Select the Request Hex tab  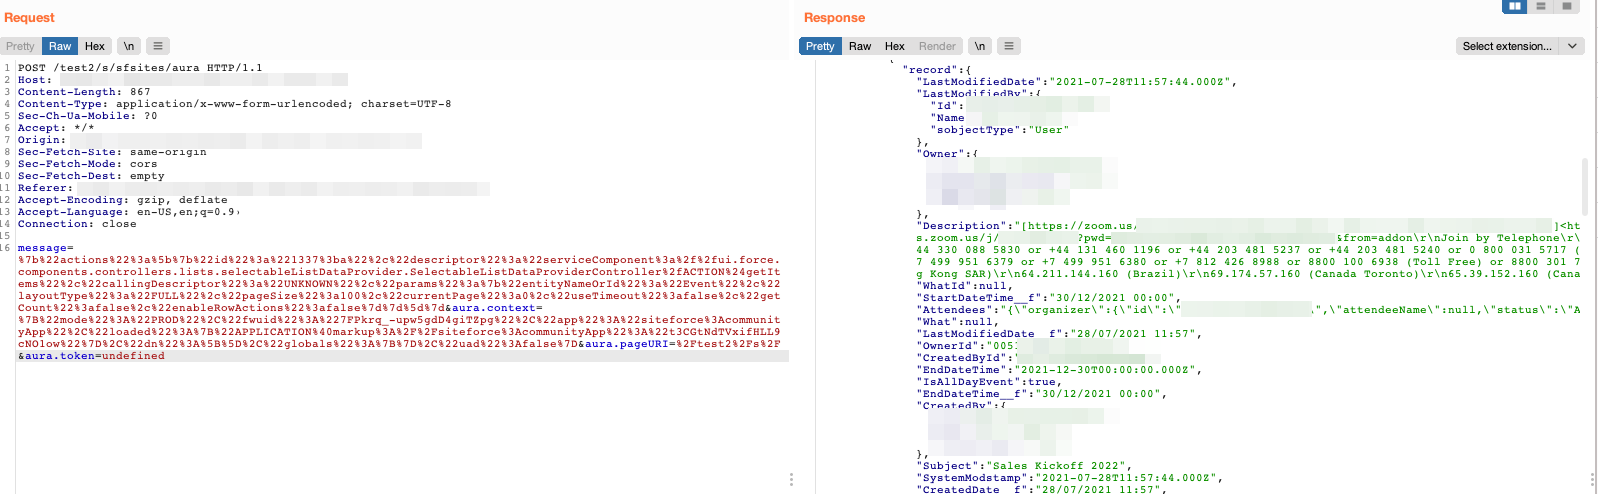coord(95,46)
